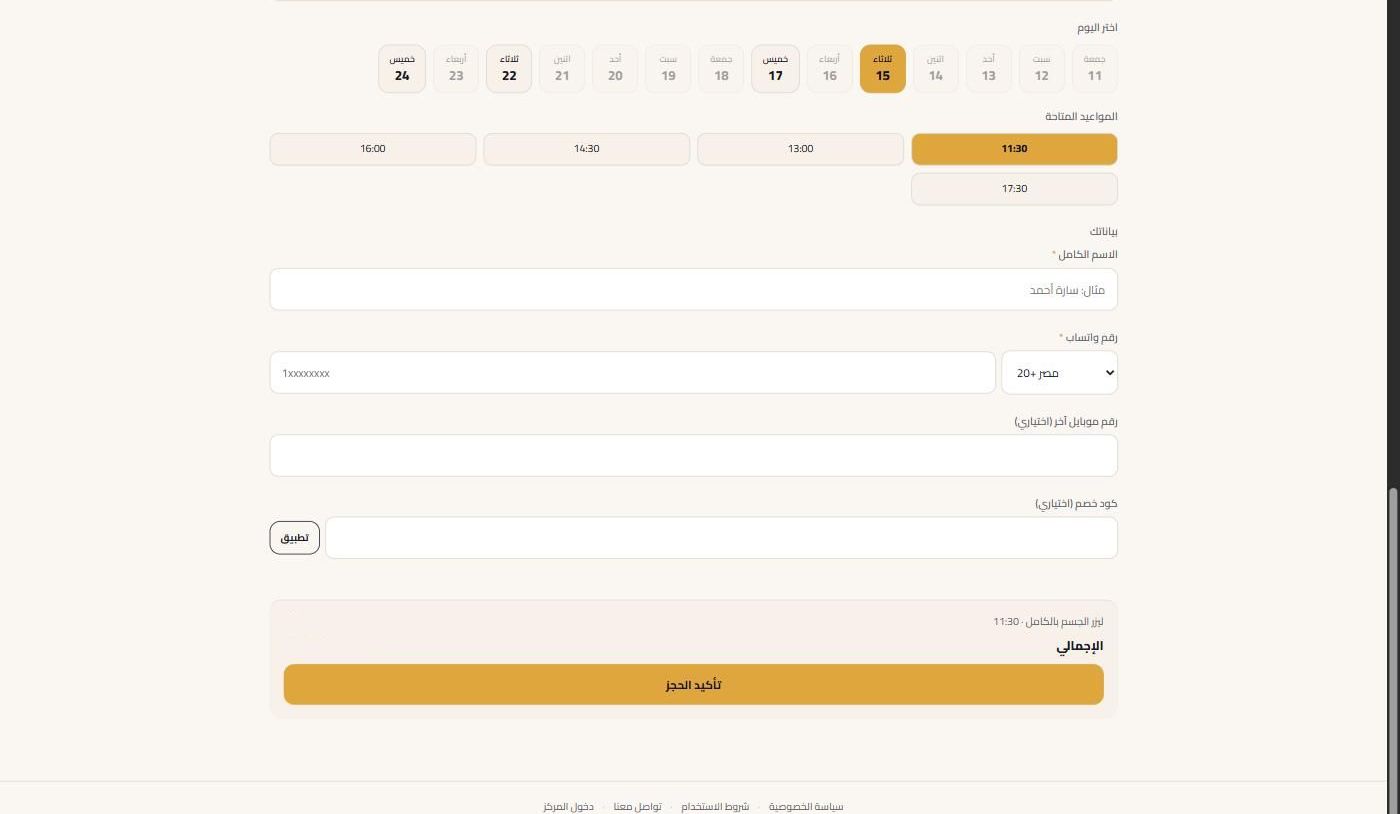This screenshot has height=814, width=1400.
Task: Select the highlighted Tuesday 15 day chip
Action: (x=883, y=69)
